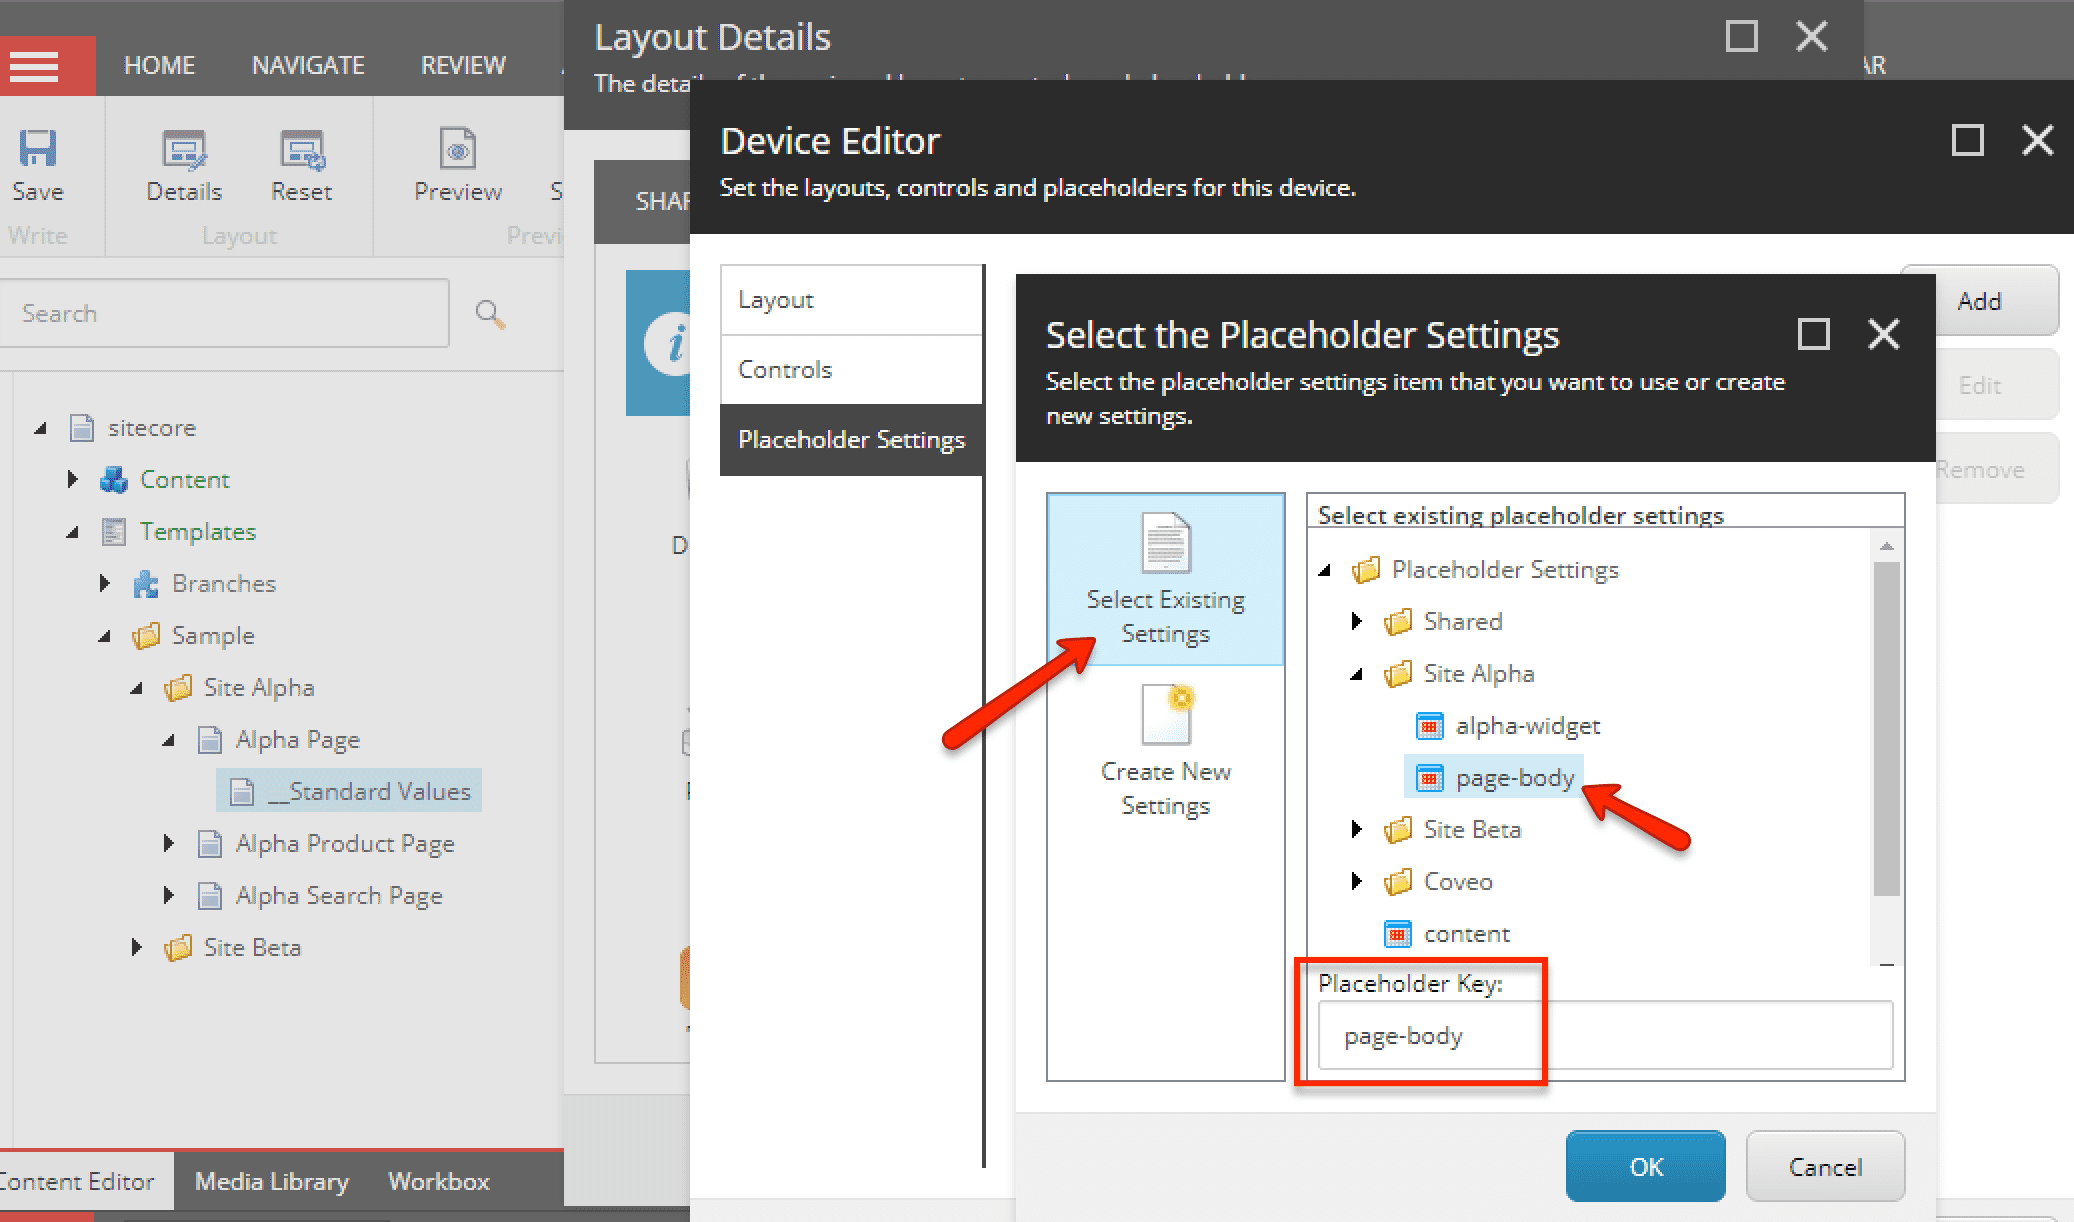Expand the Site Beta placeholder folder
The height and width of the screenshot is (1222, 2074).
1356,829
